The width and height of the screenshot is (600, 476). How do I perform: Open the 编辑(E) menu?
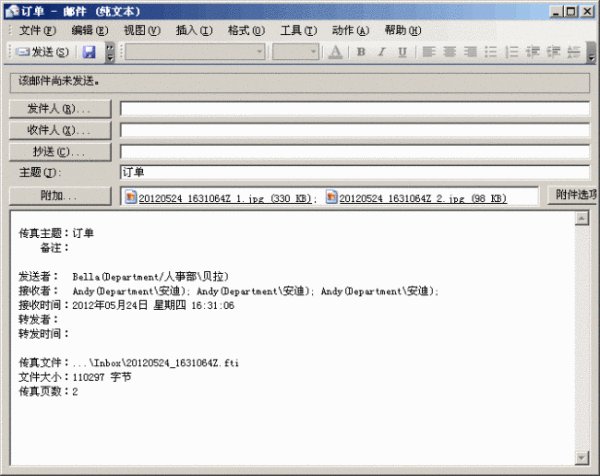click(x=90, y=30)
